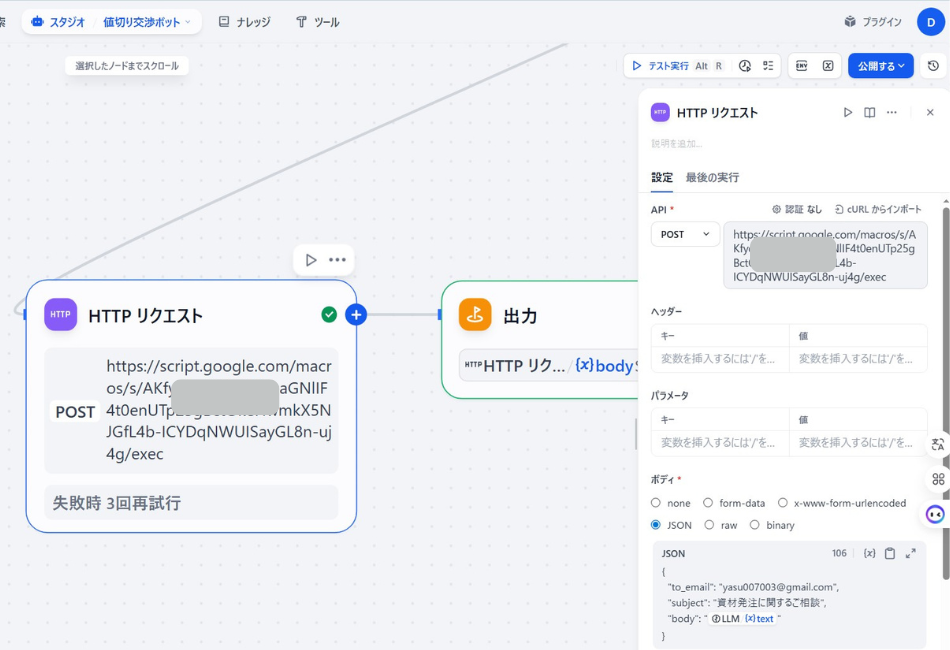Open the ナレッジ menu item

(x=244, y=22)
